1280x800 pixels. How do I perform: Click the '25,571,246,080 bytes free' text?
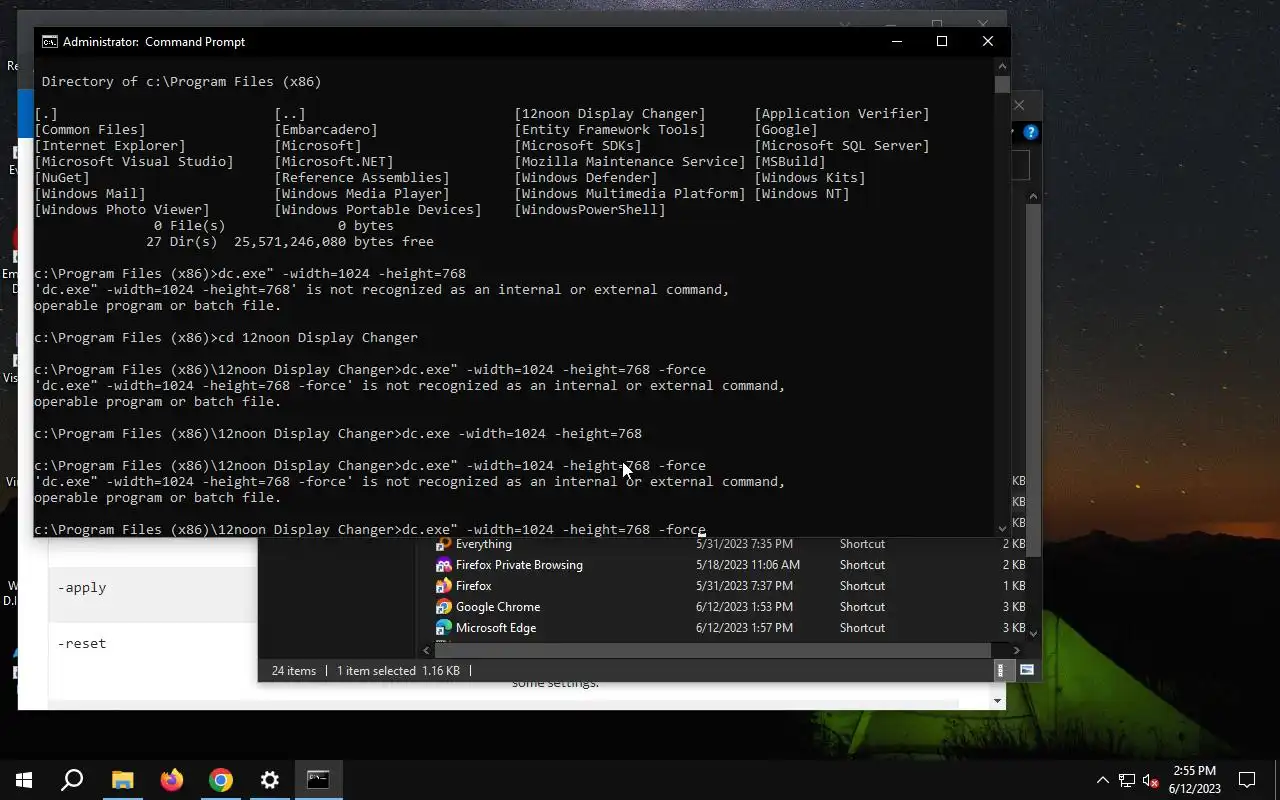334,242
